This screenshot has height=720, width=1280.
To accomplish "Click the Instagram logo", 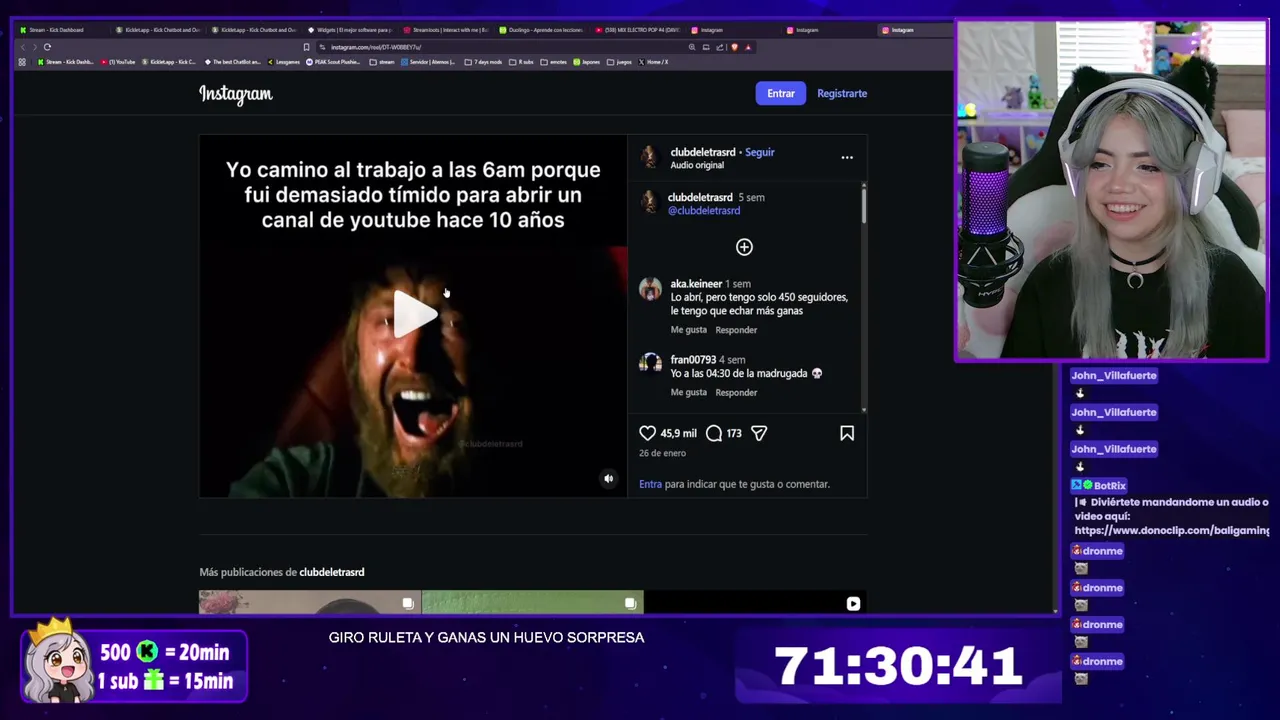I will tap(236, 94).
